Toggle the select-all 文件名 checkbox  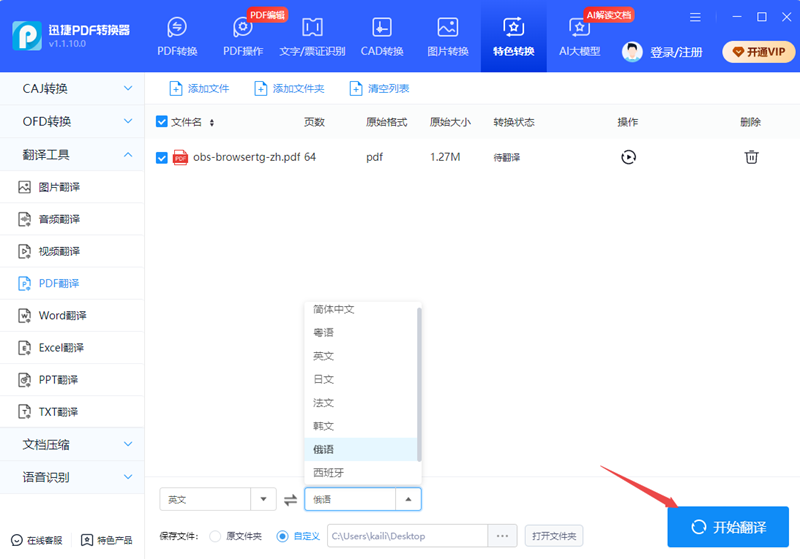pos(162,121)
